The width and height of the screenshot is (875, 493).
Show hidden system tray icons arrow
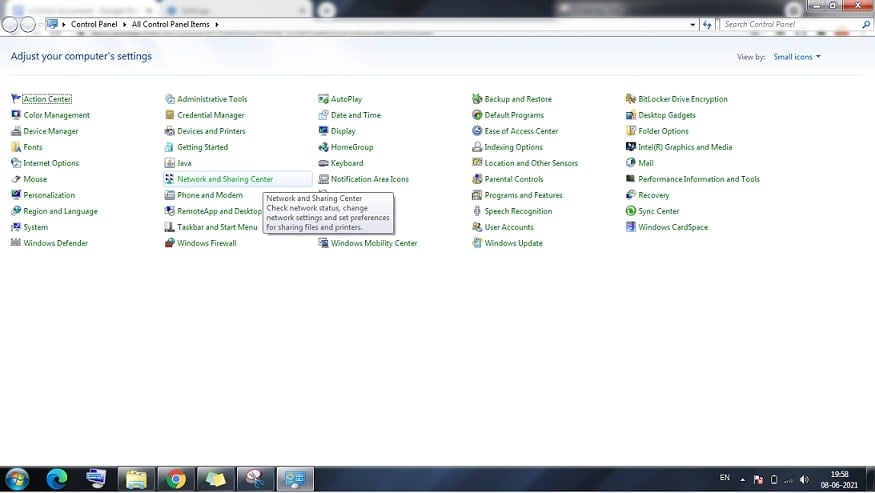742,479
